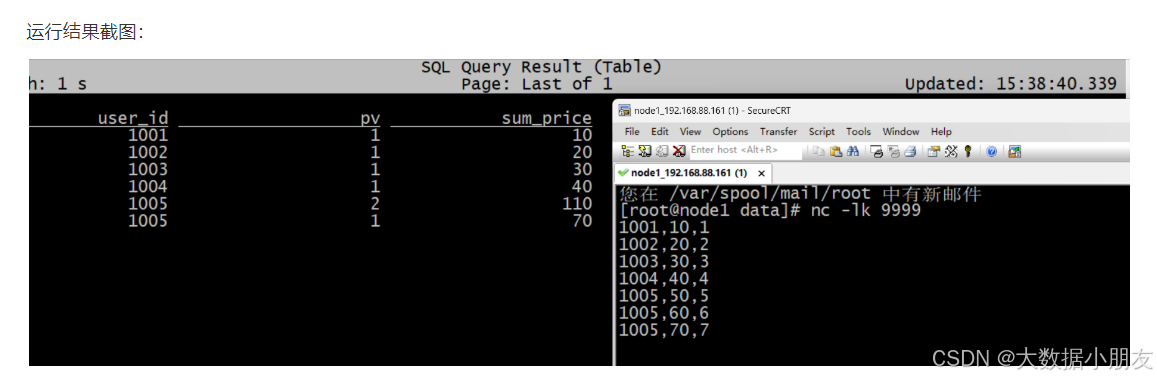Viewport: 1157px width, 379px height.
Task: Click the pv column header
Action: click(x=370, y=118)
